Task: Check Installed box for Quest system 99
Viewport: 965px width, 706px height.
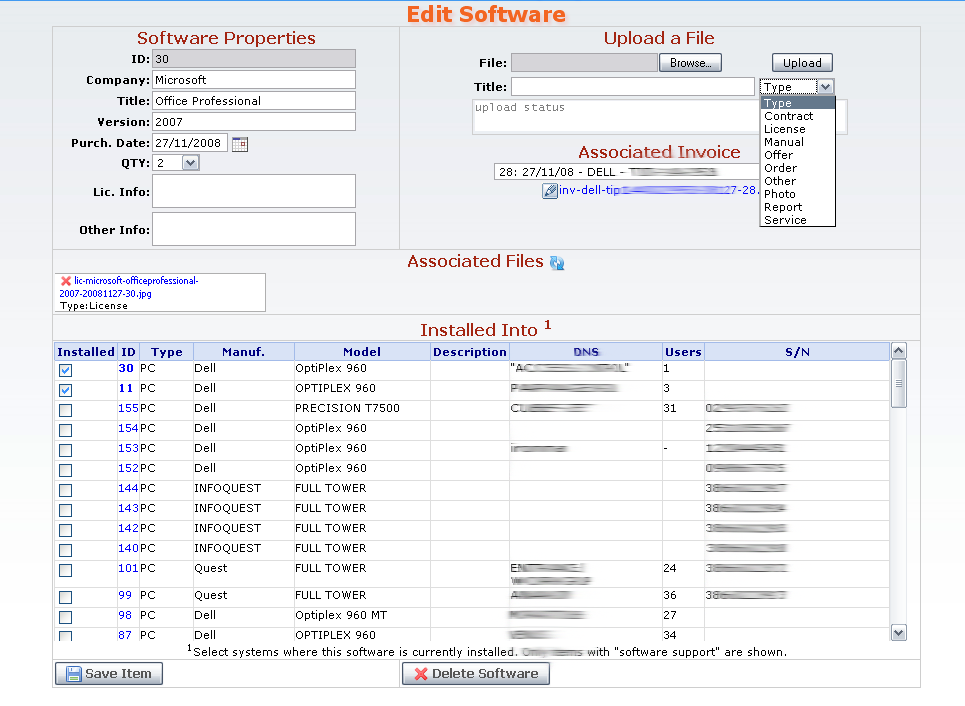Action: pyautogui.click(x=66, y=597)
